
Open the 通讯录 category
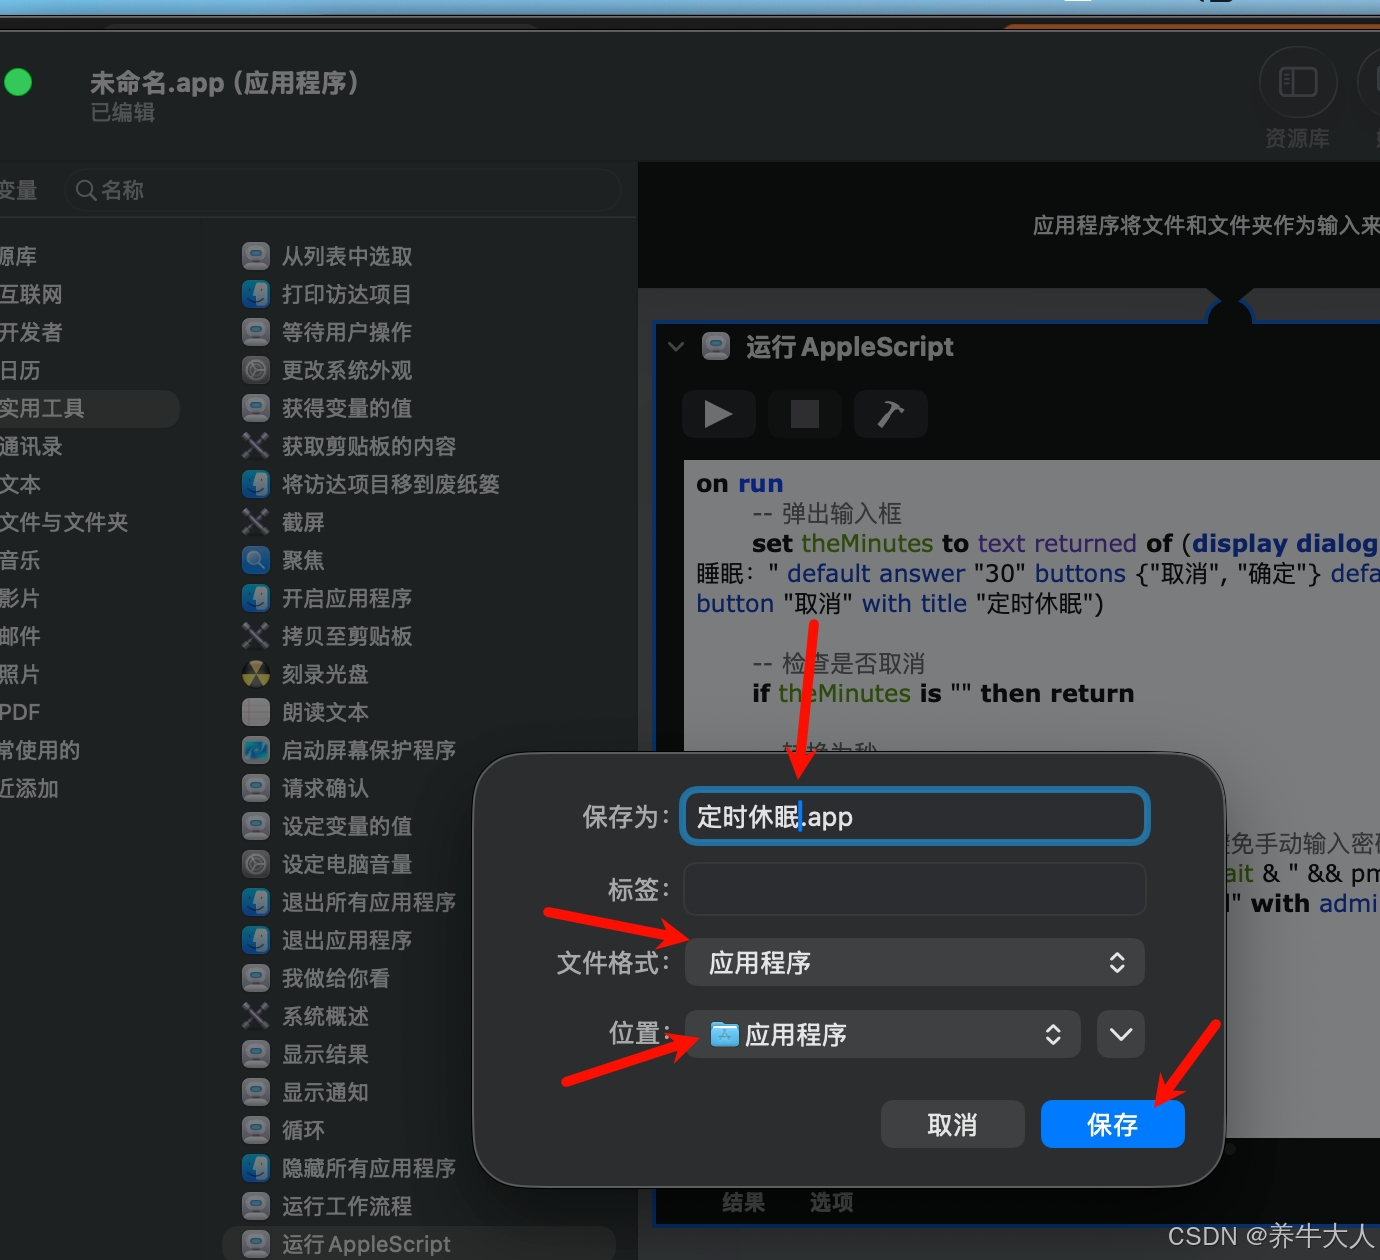tap(31, 447)
